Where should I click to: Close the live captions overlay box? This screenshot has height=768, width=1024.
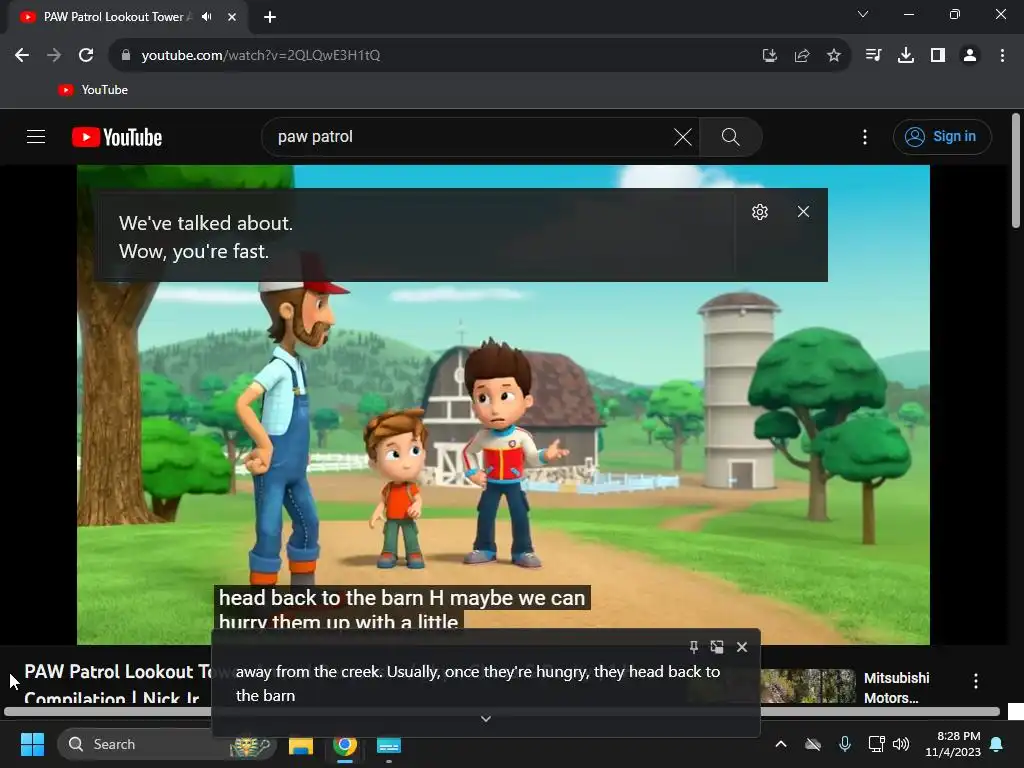pos(803,212)
